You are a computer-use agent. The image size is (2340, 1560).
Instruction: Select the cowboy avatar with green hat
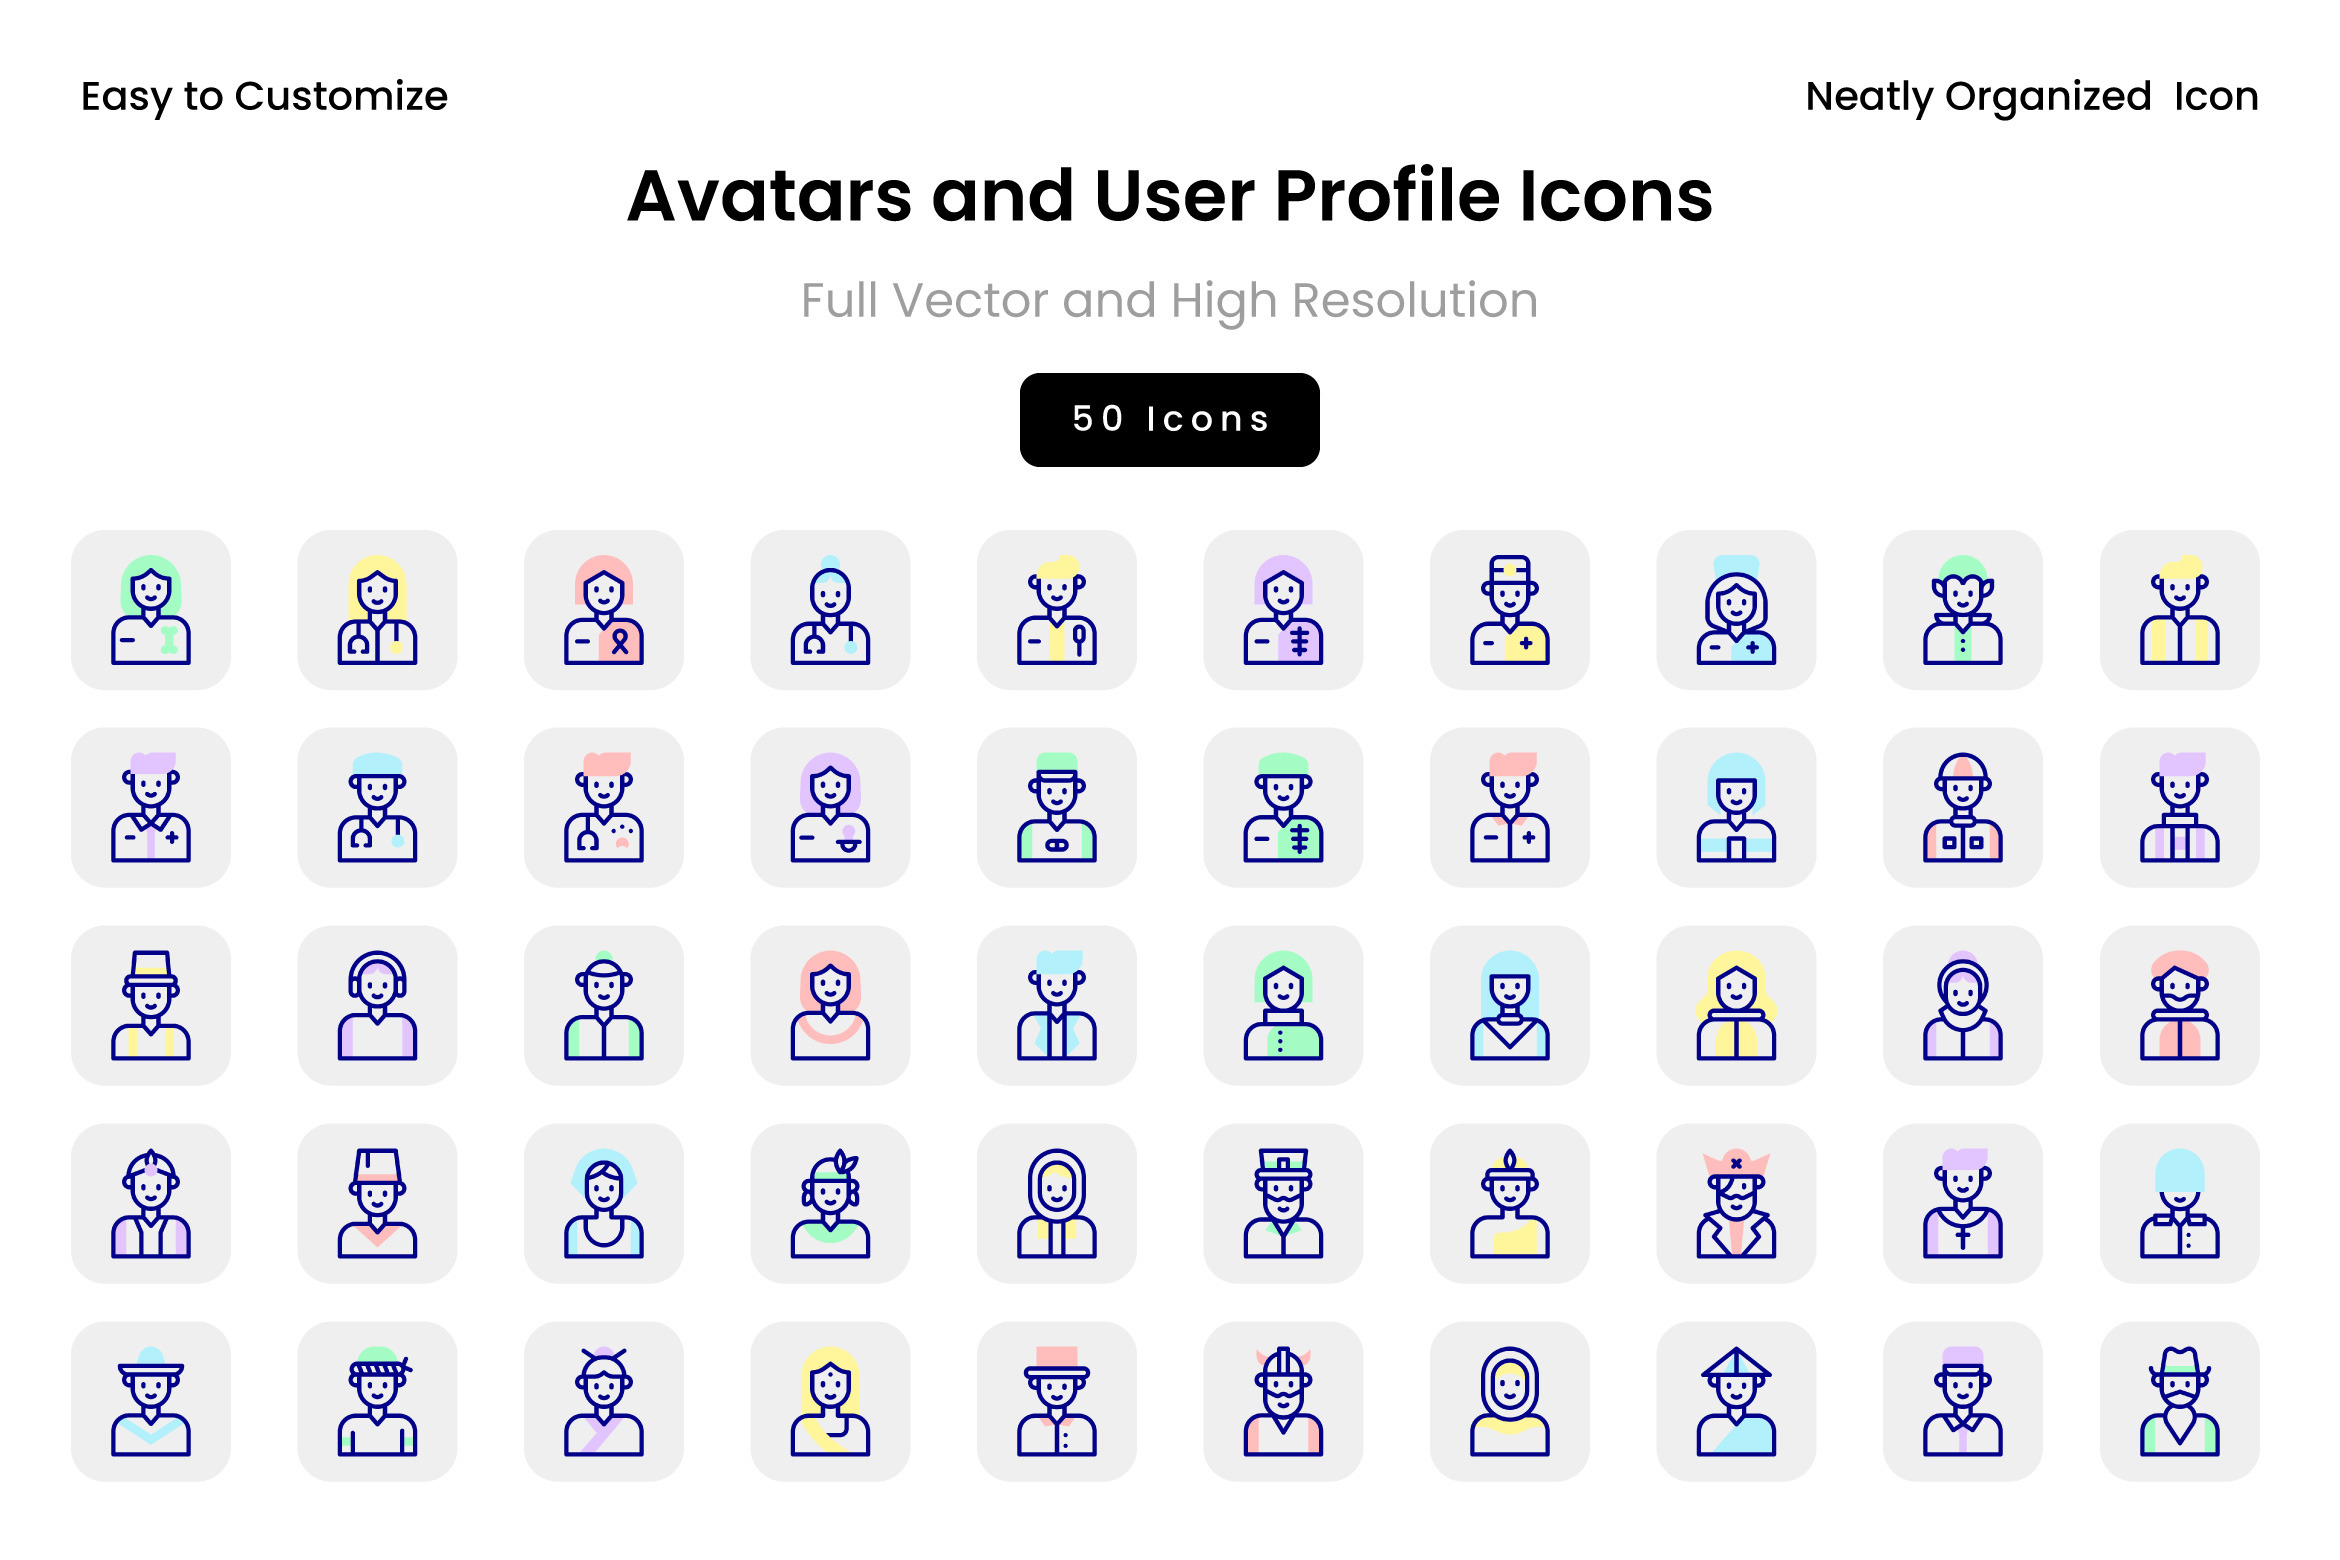point(2179,1401)
